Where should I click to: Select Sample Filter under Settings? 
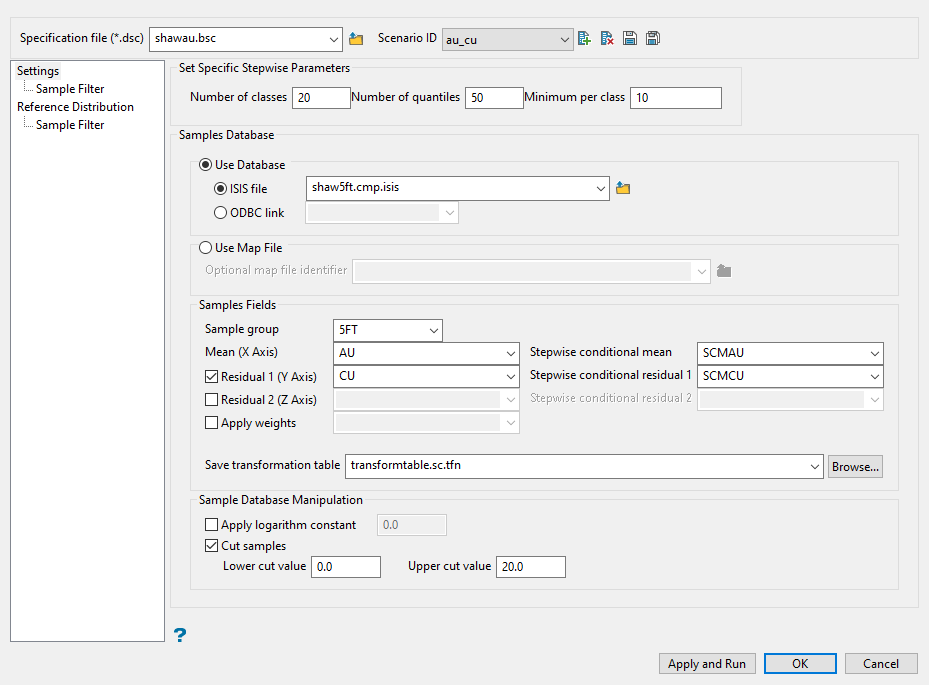pyautogui.click(x=70, y=89)
